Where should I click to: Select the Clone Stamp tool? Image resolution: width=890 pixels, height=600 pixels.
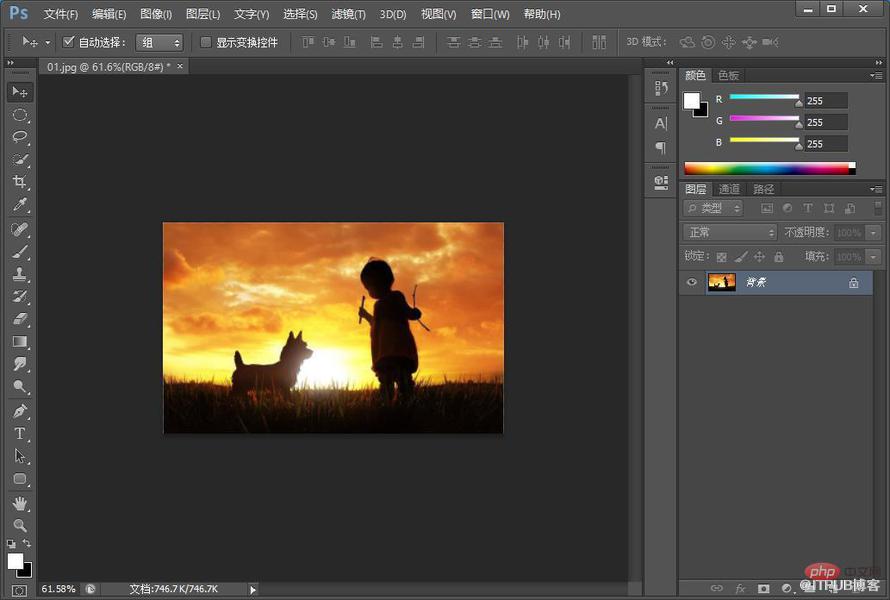point(20,274)
